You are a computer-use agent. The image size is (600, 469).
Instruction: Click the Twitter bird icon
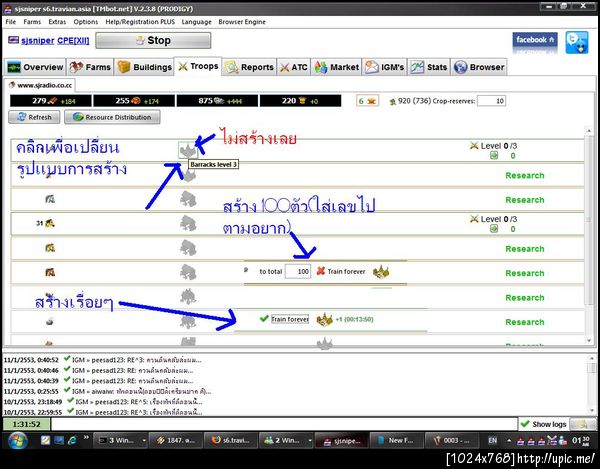[577, 42]
